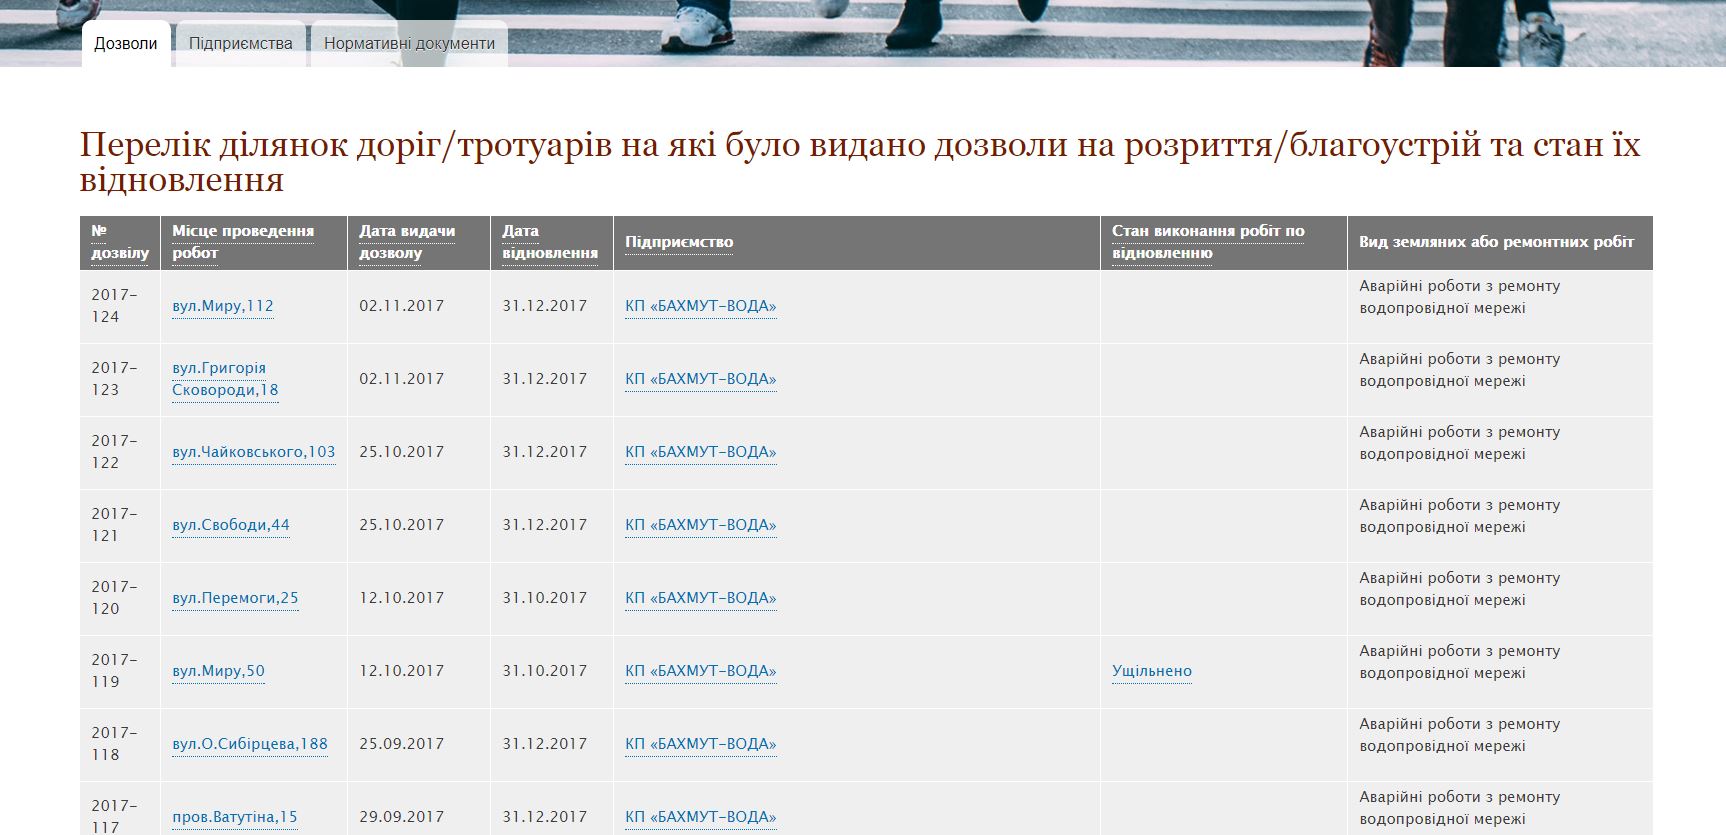Click Ущільнено status link

point(1151,671)
